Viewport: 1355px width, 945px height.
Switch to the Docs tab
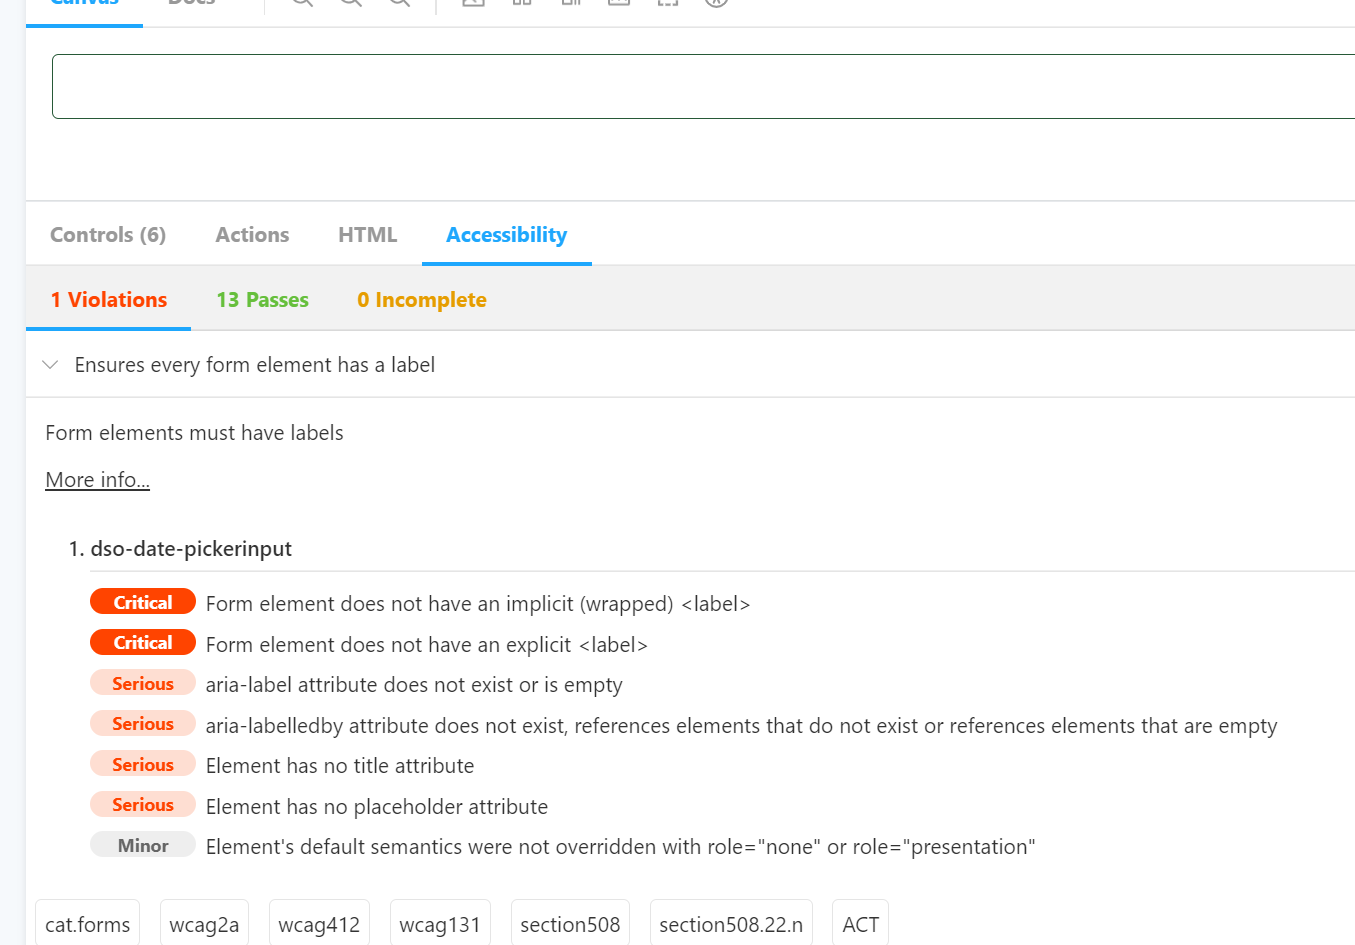(x=190, y=3)
